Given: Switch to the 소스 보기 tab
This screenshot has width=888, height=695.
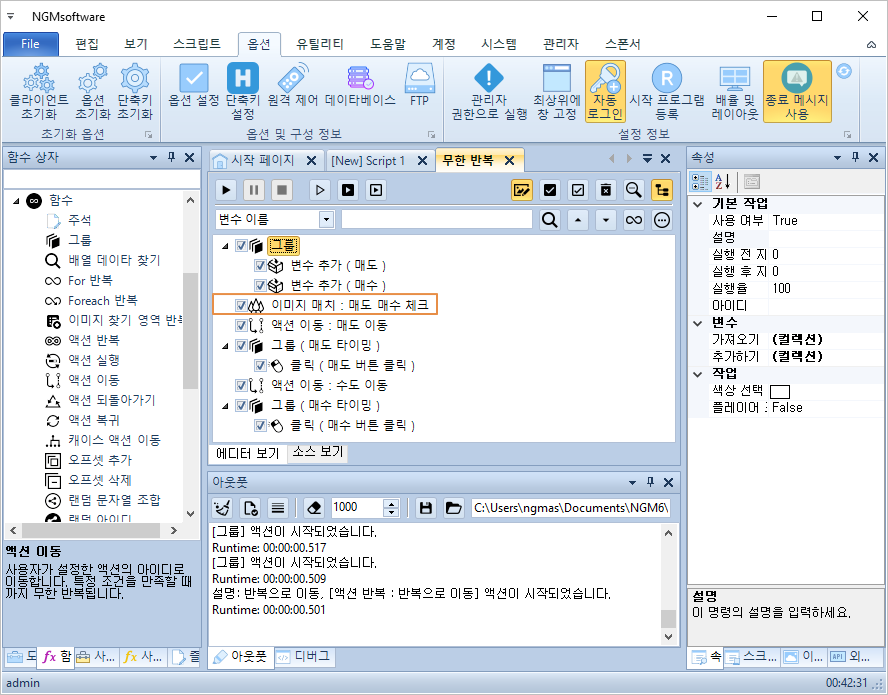Looking at the screenshot, I should pos(318,452).
